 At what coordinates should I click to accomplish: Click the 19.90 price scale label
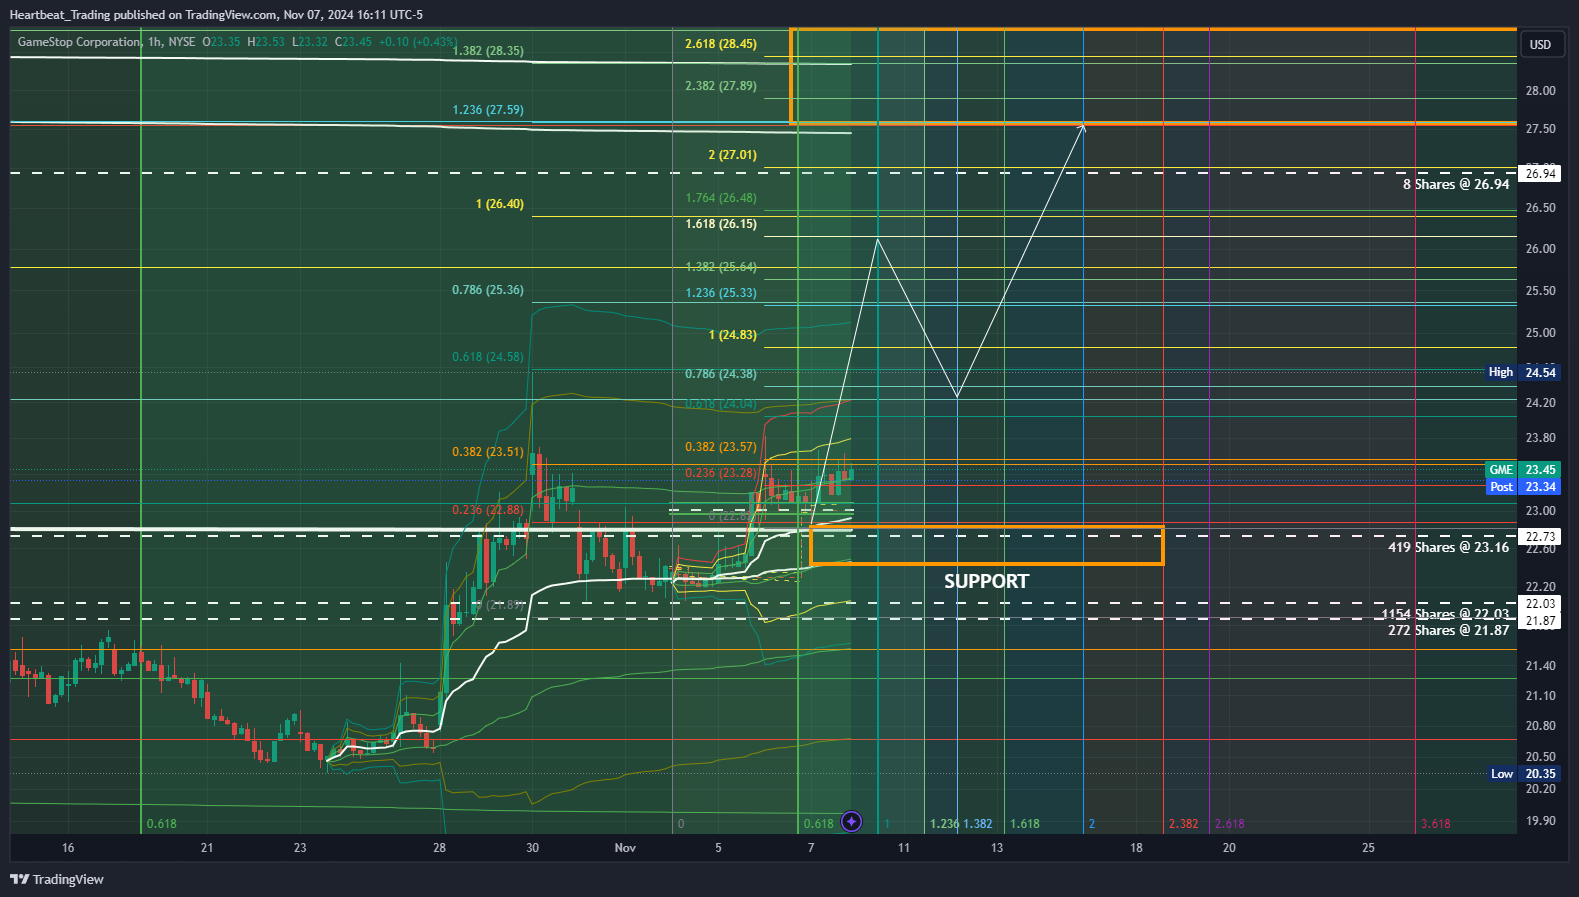coord(1540,821)
